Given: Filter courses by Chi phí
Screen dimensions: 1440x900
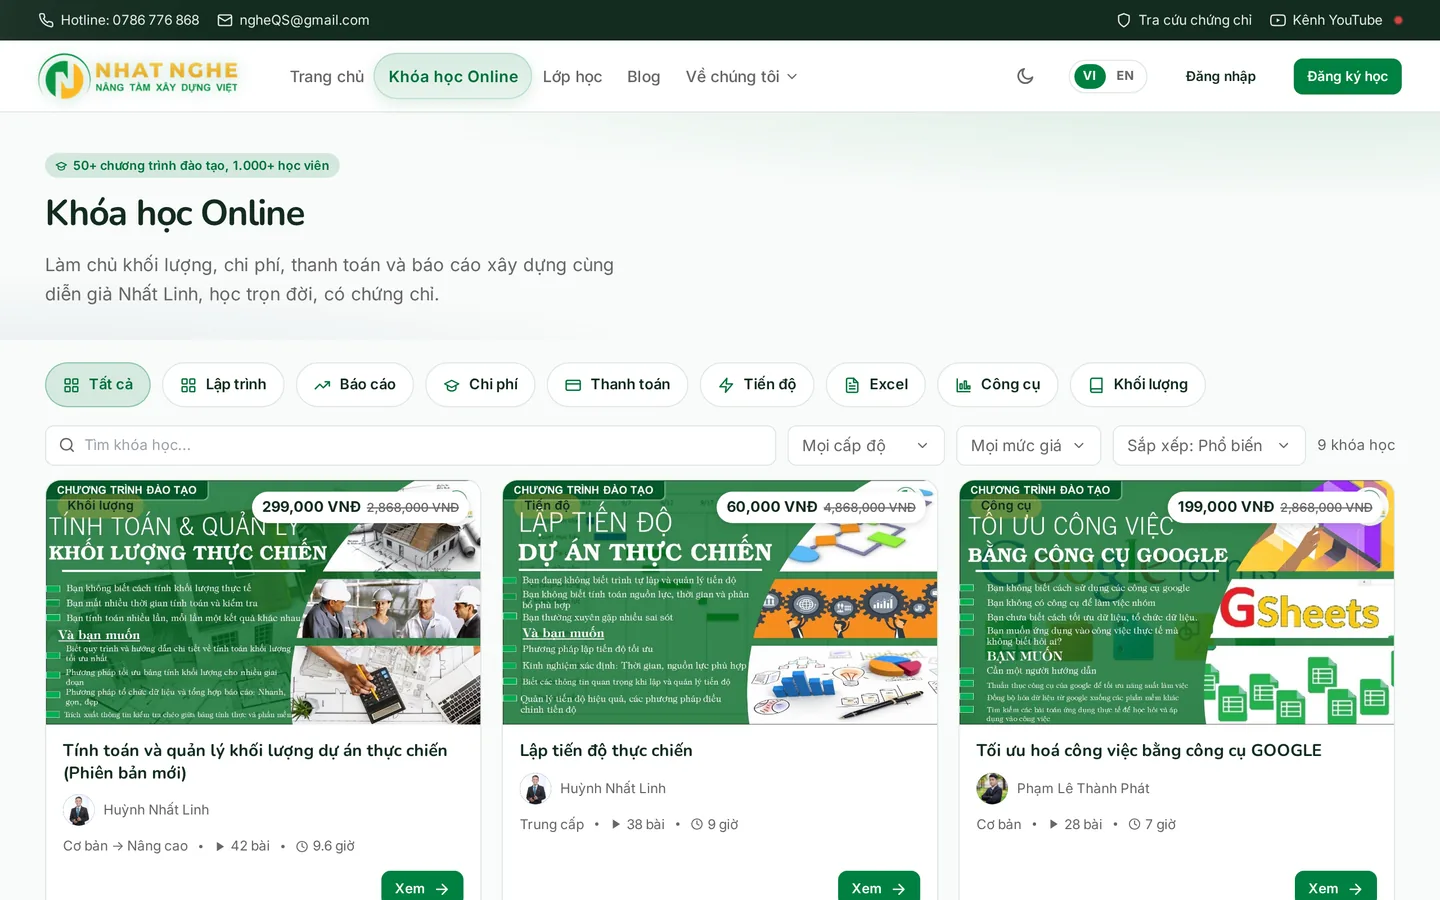Looking at the screenshot, I should click(480, 385).
